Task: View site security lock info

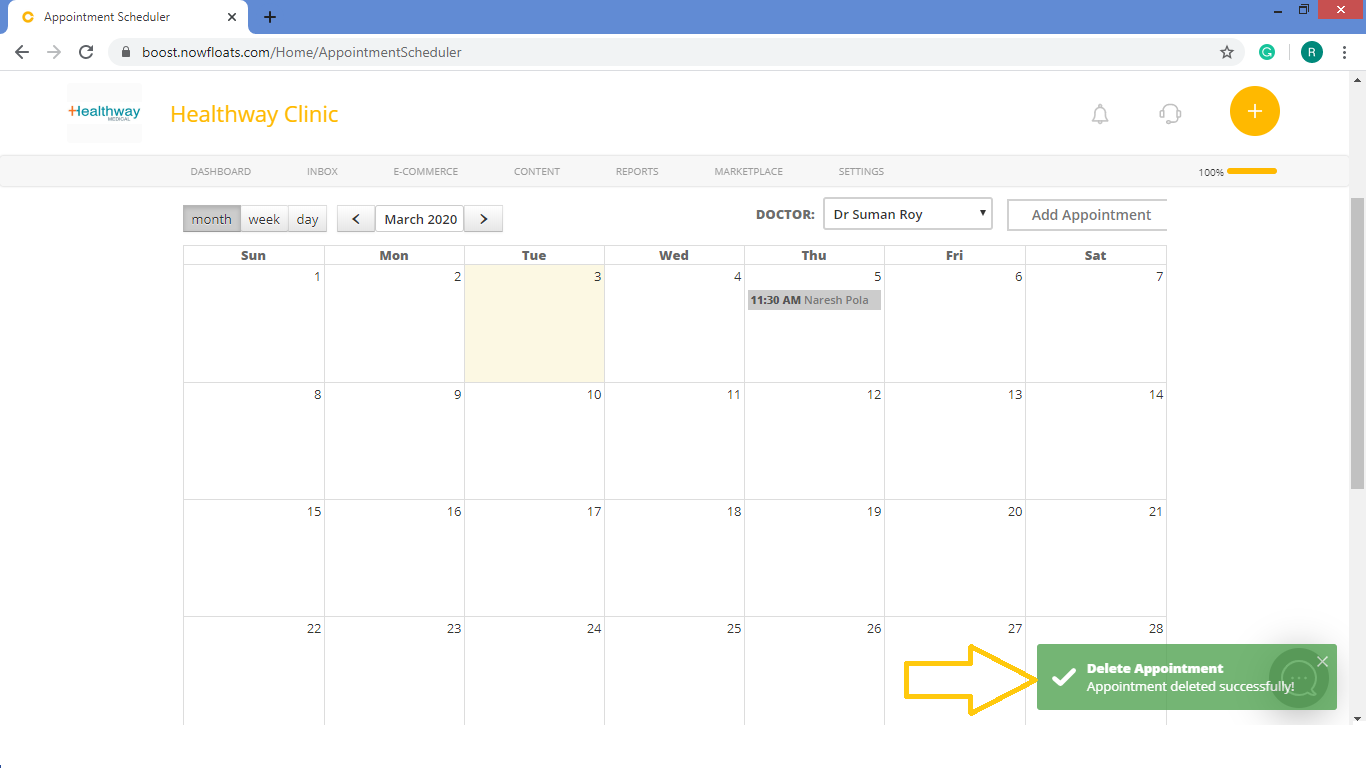Action: tap(126, 52)
